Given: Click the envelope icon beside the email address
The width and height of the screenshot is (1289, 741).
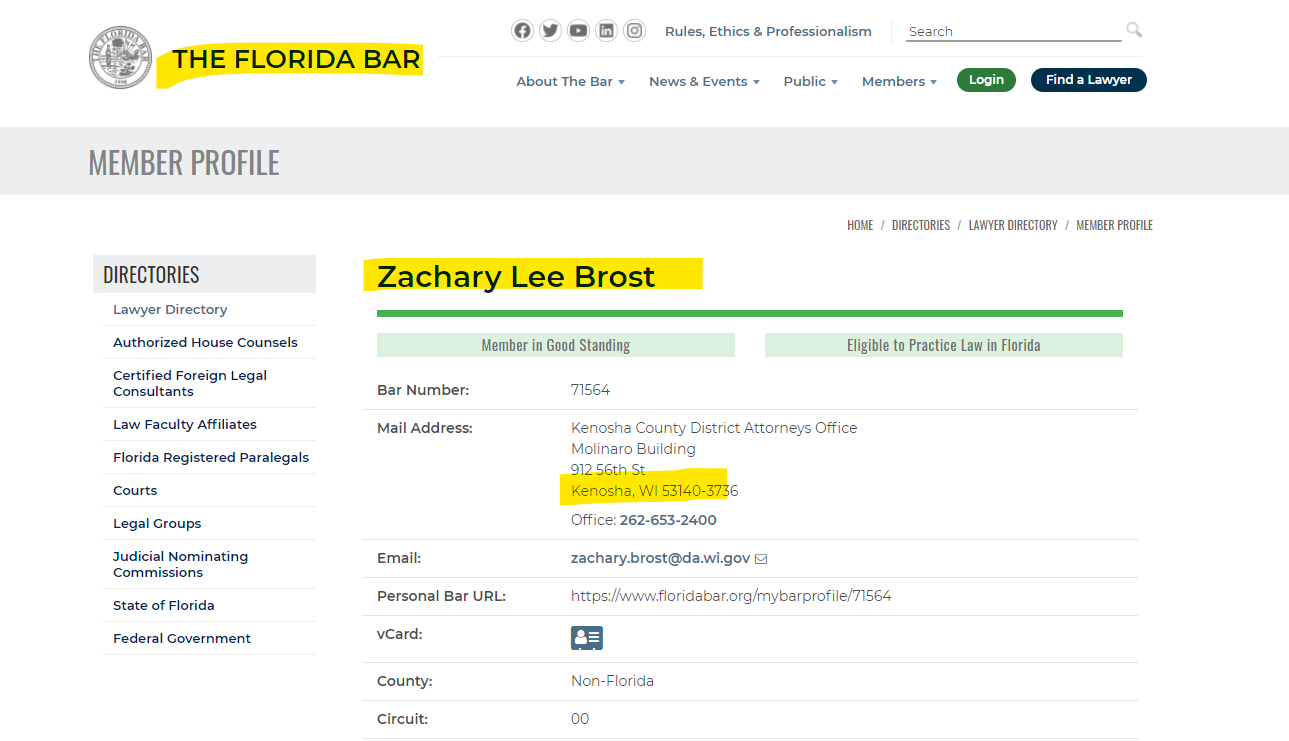Looking at the screenshot, I should pos(761,559).
